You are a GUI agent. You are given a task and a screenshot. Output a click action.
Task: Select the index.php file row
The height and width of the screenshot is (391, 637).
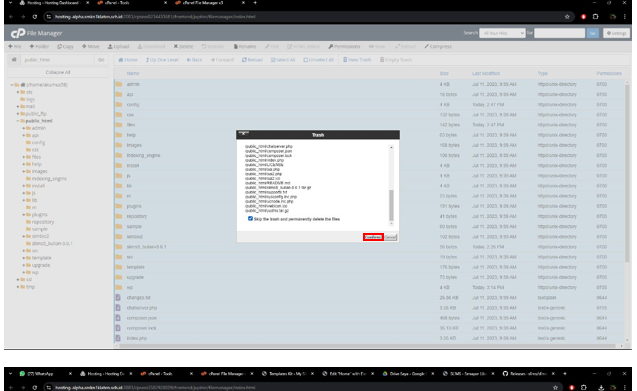pos(369,338)
